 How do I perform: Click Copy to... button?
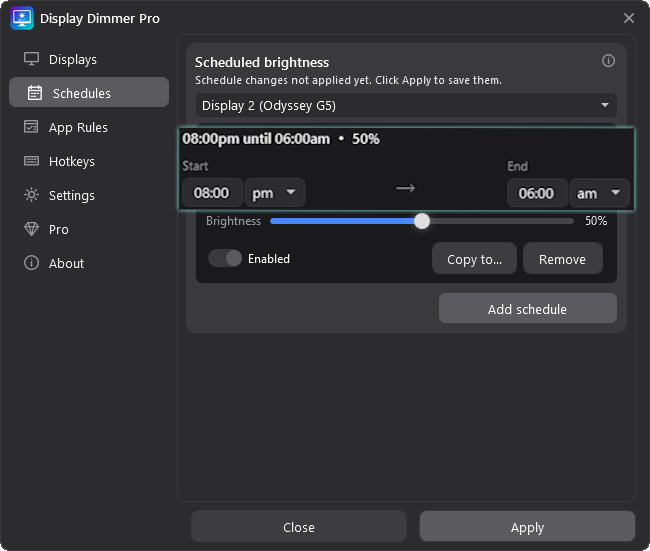(474, 259)
